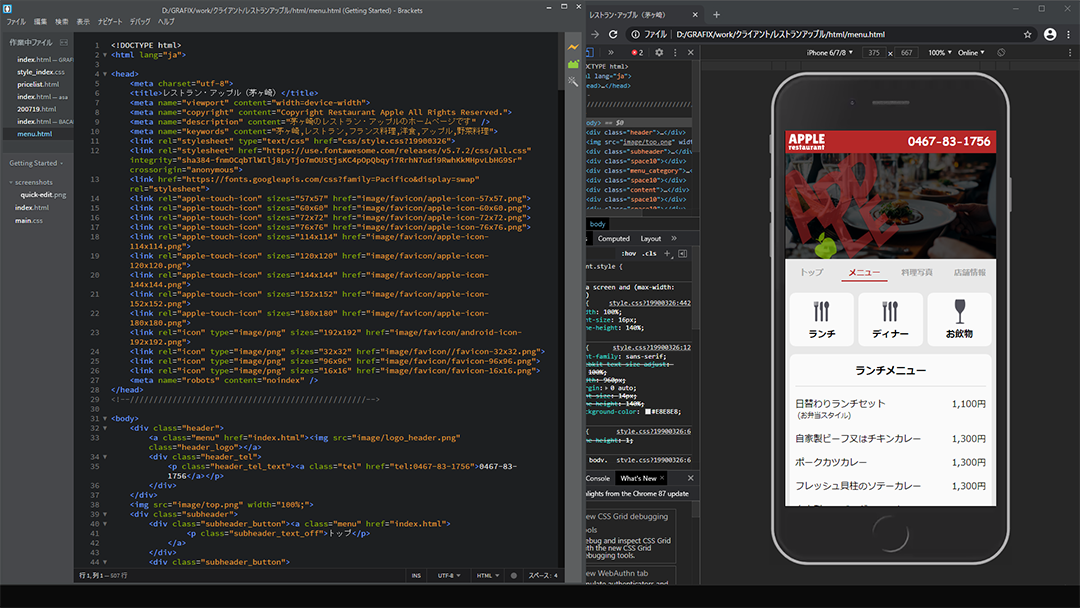Click the split view icon beside 作業中ファイル
The image size is (1080, 608).
click(64, 42)
